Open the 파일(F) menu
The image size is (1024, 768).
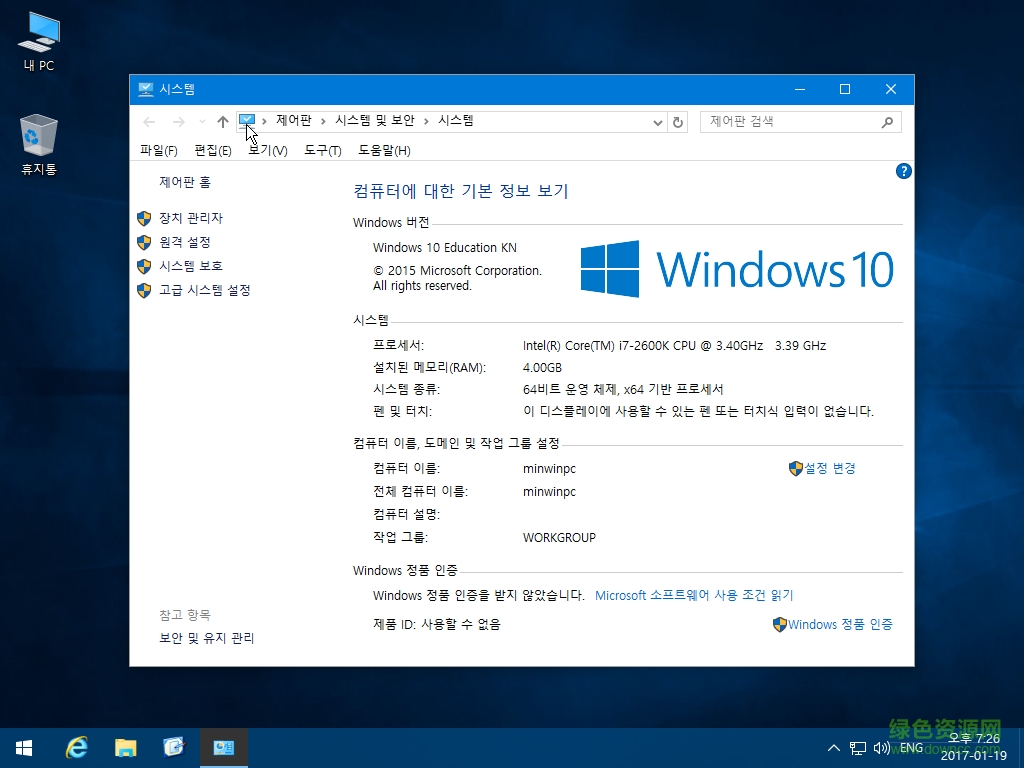[158, 151]
